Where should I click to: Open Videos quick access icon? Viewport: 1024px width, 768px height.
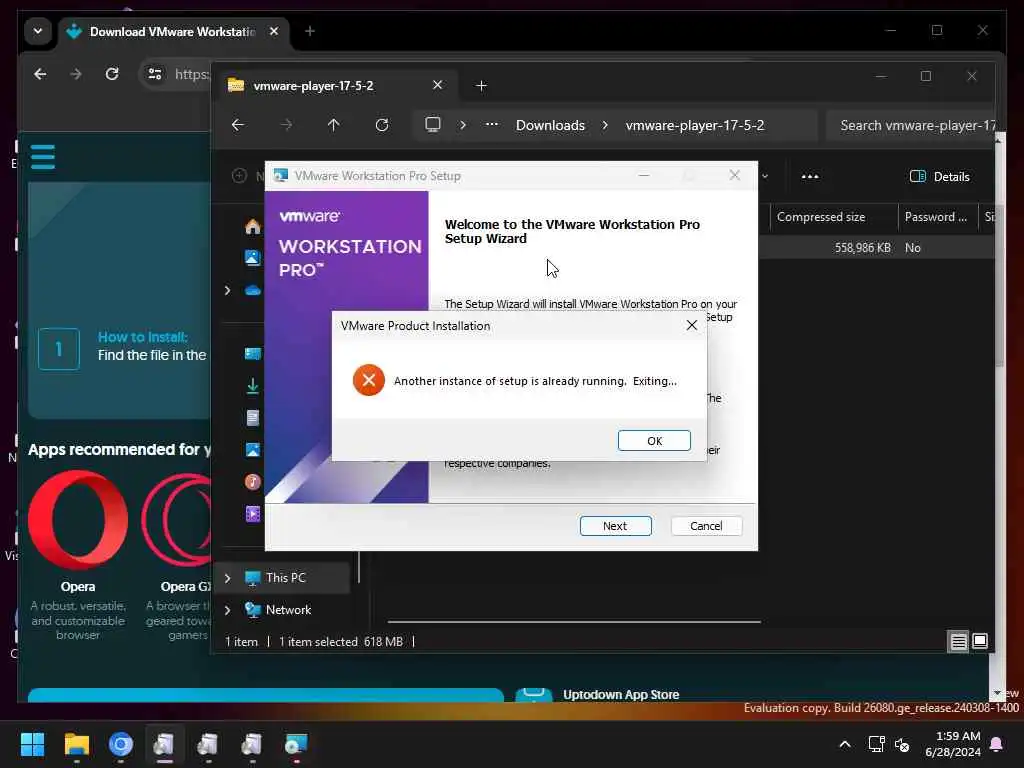(x=253, y=514)
